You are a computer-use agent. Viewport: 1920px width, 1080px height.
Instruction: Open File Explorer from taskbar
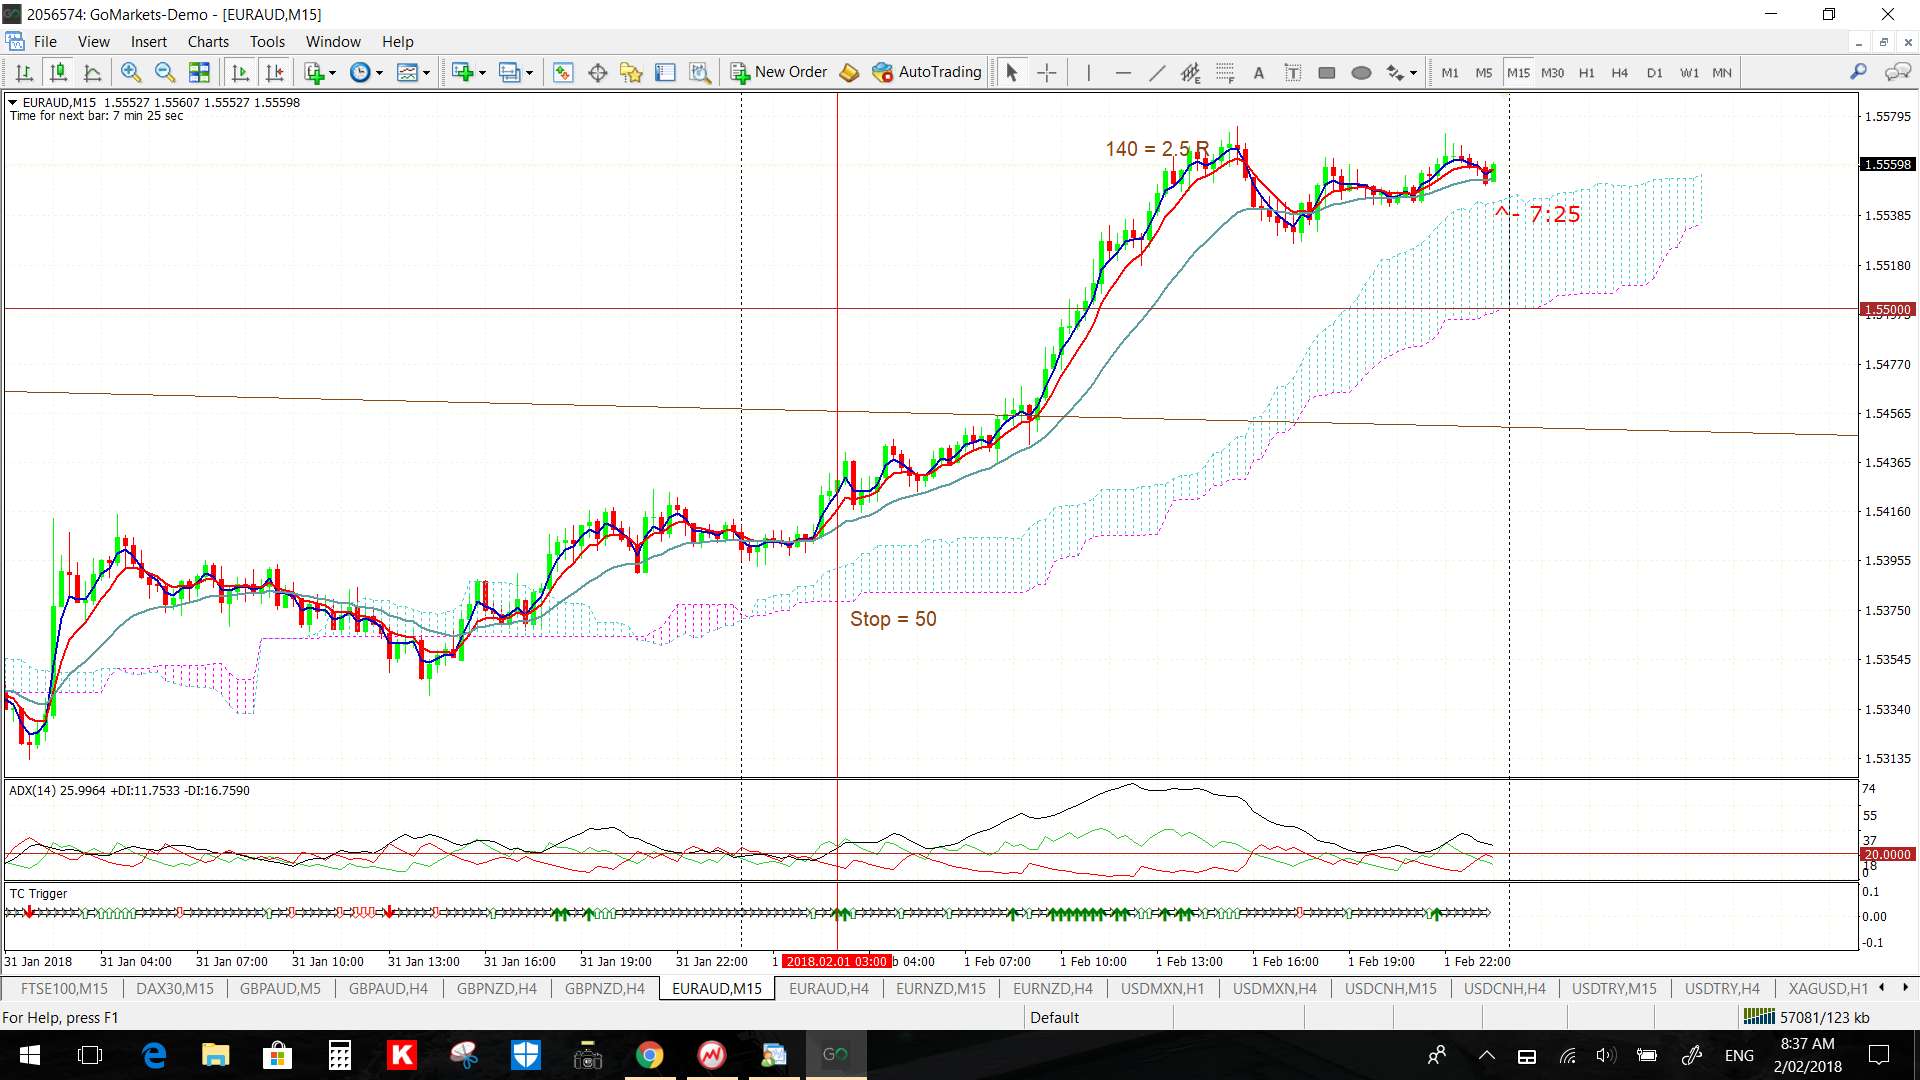[216, 1055]
